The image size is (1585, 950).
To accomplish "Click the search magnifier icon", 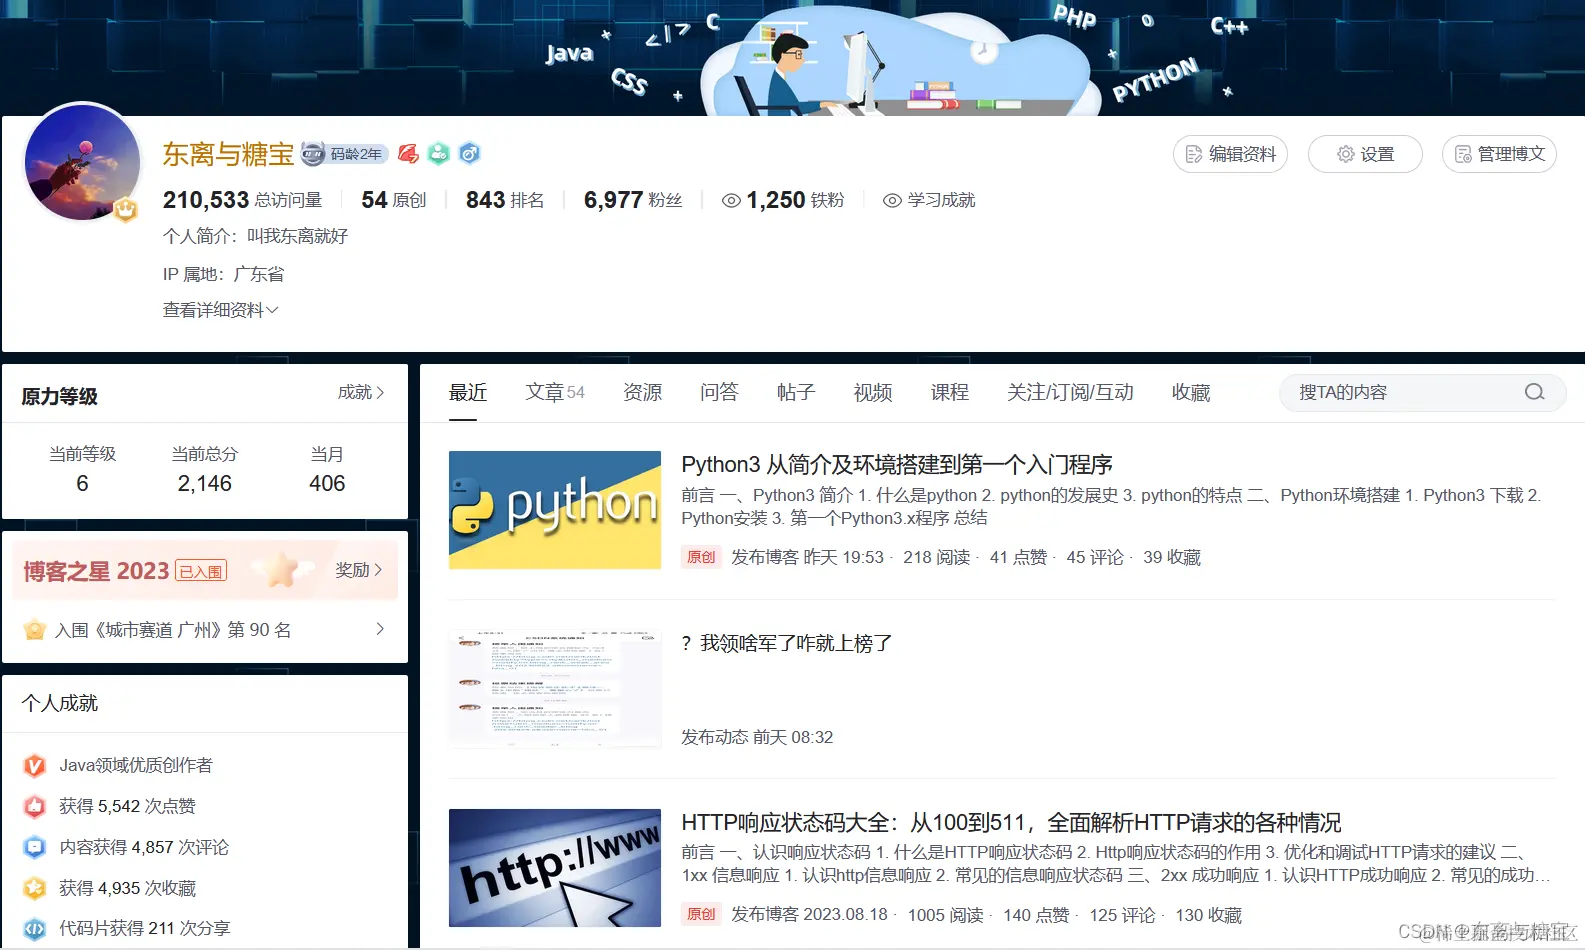I will click(1534, 392).
